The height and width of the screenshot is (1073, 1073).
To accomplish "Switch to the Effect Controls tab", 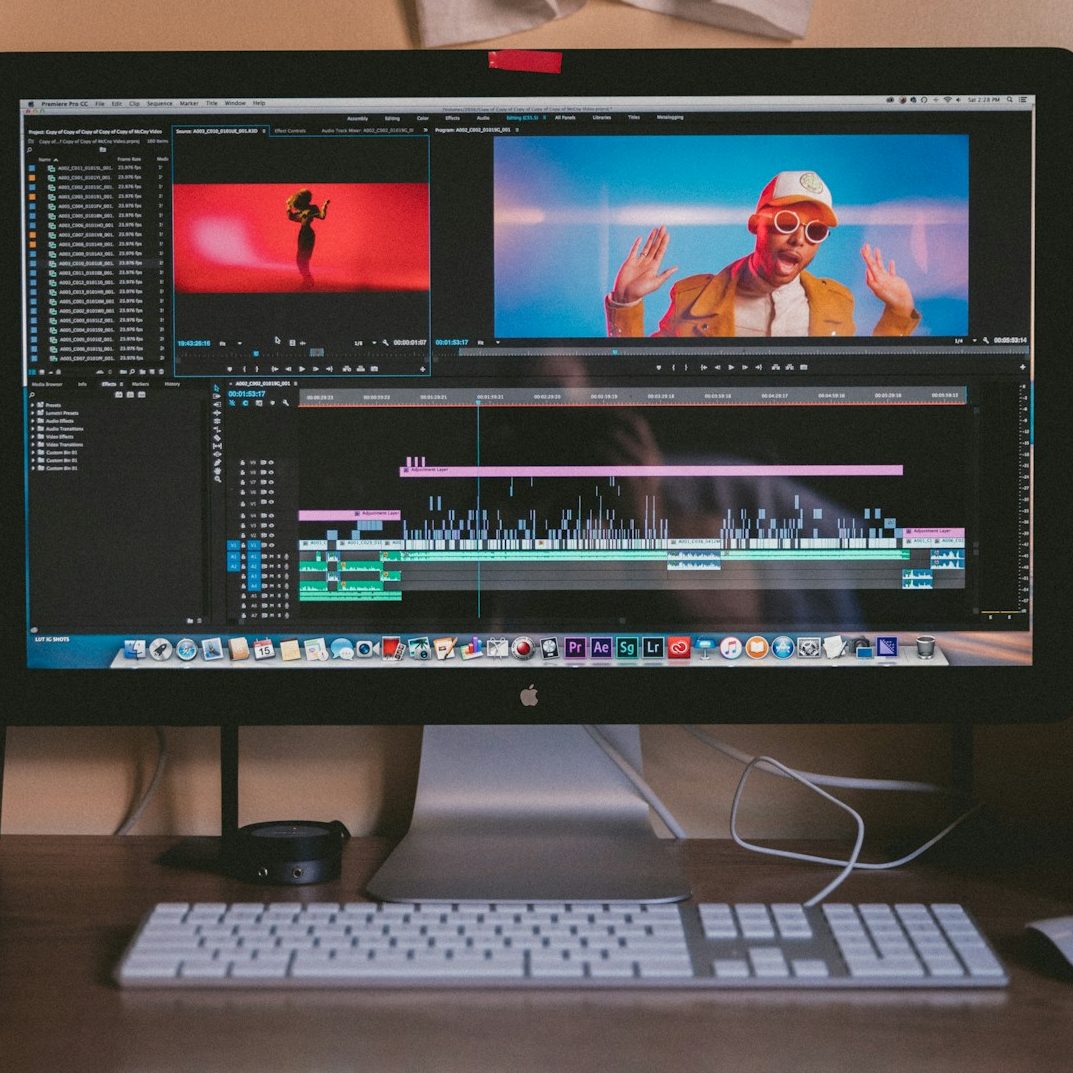I will coord(290,131).
